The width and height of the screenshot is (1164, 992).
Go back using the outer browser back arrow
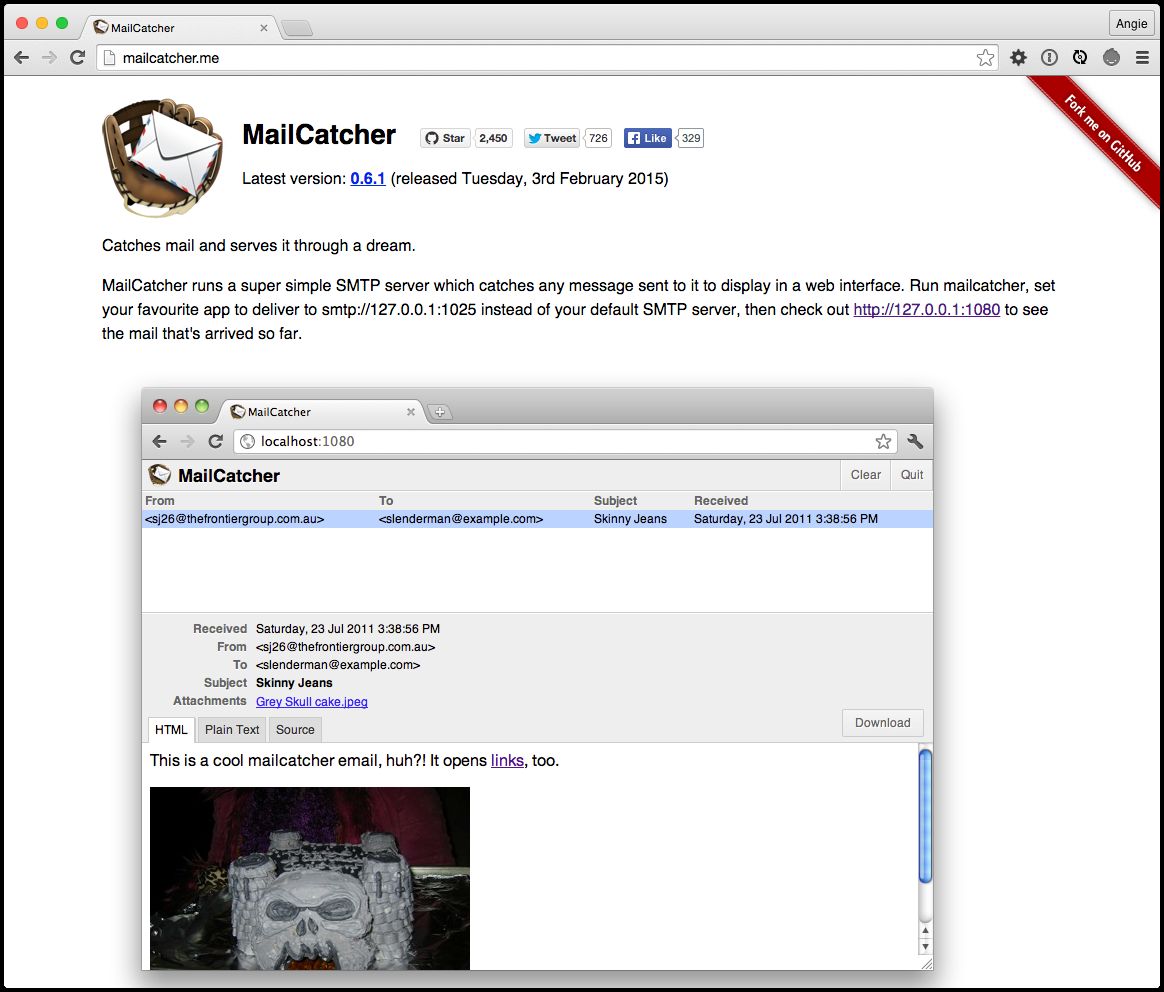pyautogui.click(x=22, y=58)
